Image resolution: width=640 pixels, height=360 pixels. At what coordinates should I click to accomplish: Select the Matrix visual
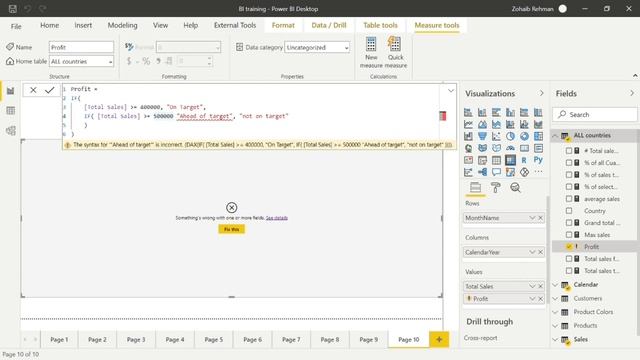click(510, 160)
